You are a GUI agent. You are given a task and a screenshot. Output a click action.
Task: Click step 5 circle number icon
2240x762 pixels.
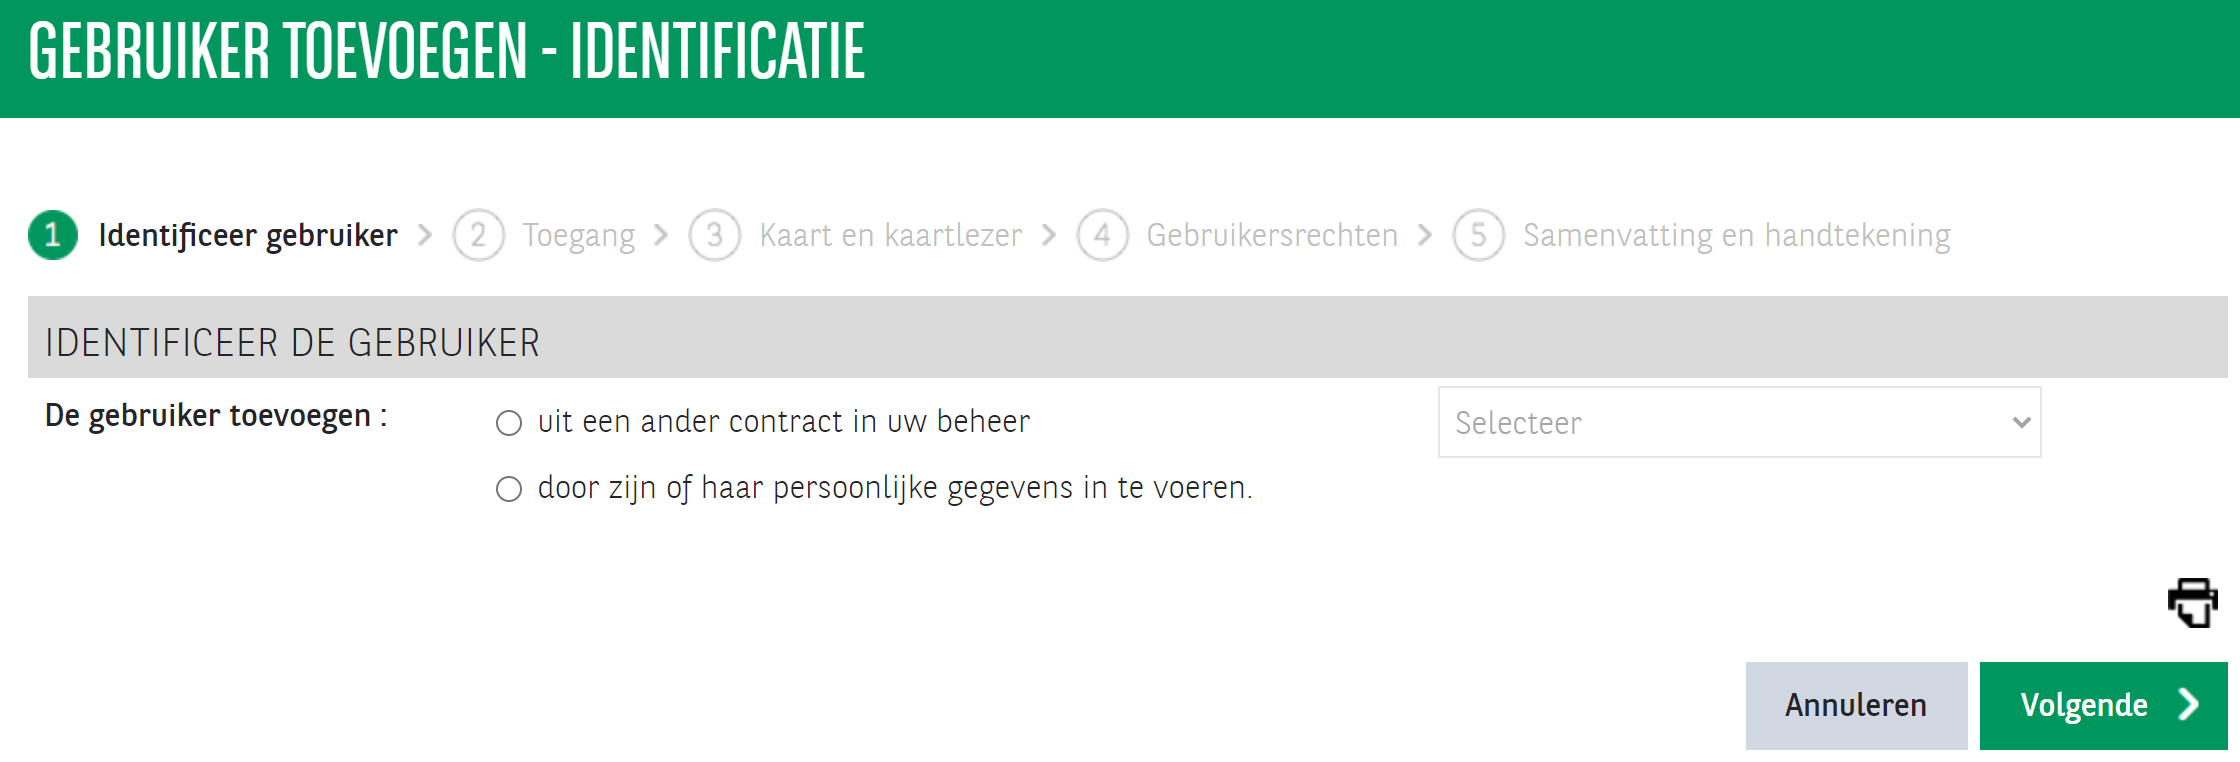[x=1478, y=235]
